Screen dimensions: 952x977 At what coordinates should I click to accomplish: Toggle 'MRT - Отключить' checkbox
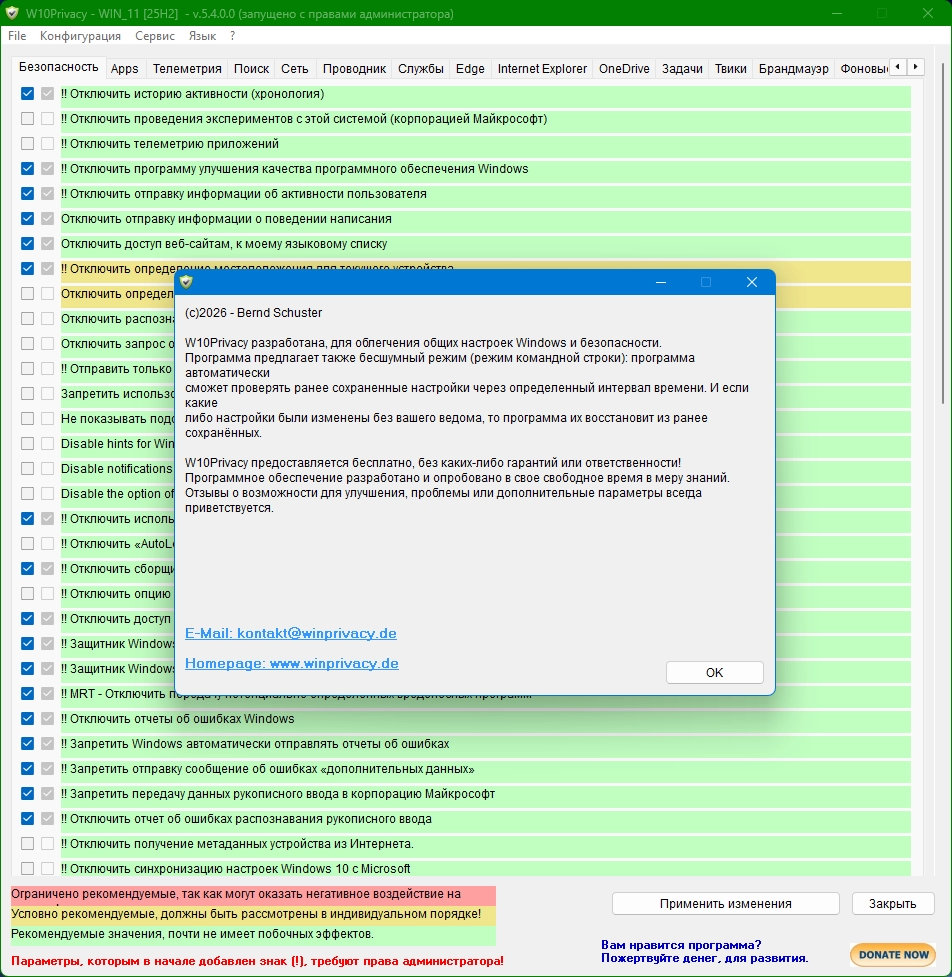[x=27, y=693]
